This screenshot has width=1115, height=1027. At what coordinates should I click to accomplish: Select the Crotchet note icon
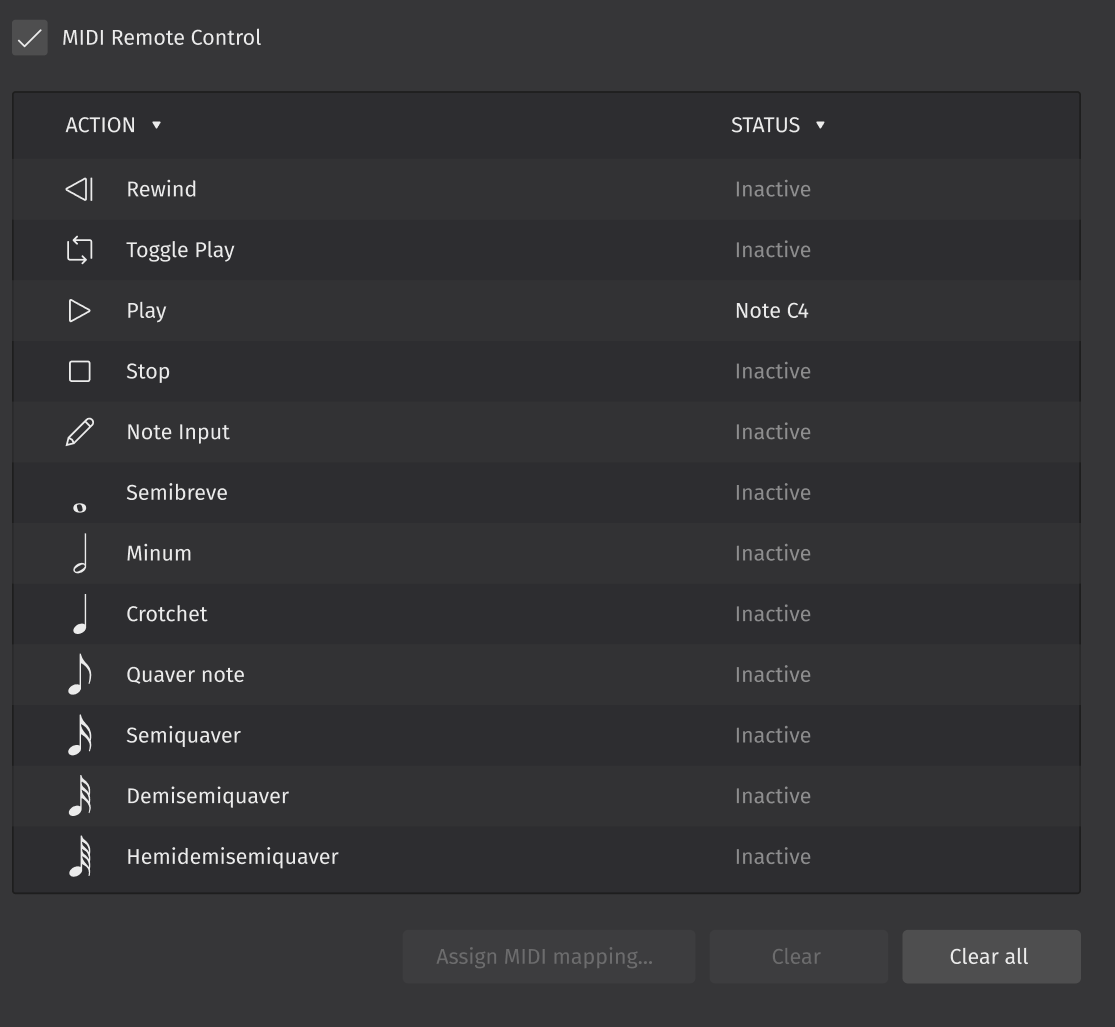[x=79, y=613]
